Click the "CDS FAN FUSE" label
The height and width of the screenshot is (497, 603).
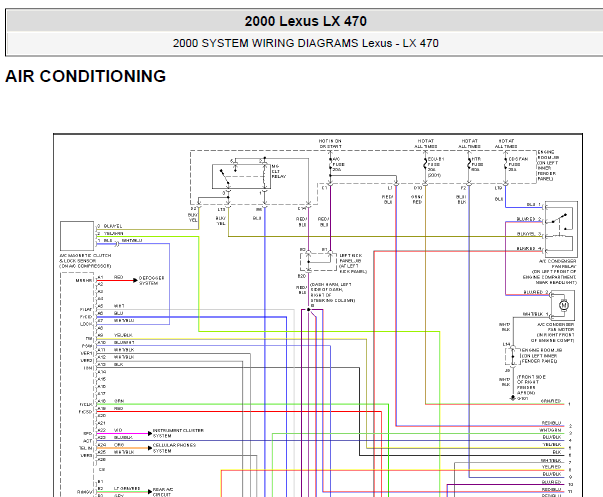tap(518, 164)
